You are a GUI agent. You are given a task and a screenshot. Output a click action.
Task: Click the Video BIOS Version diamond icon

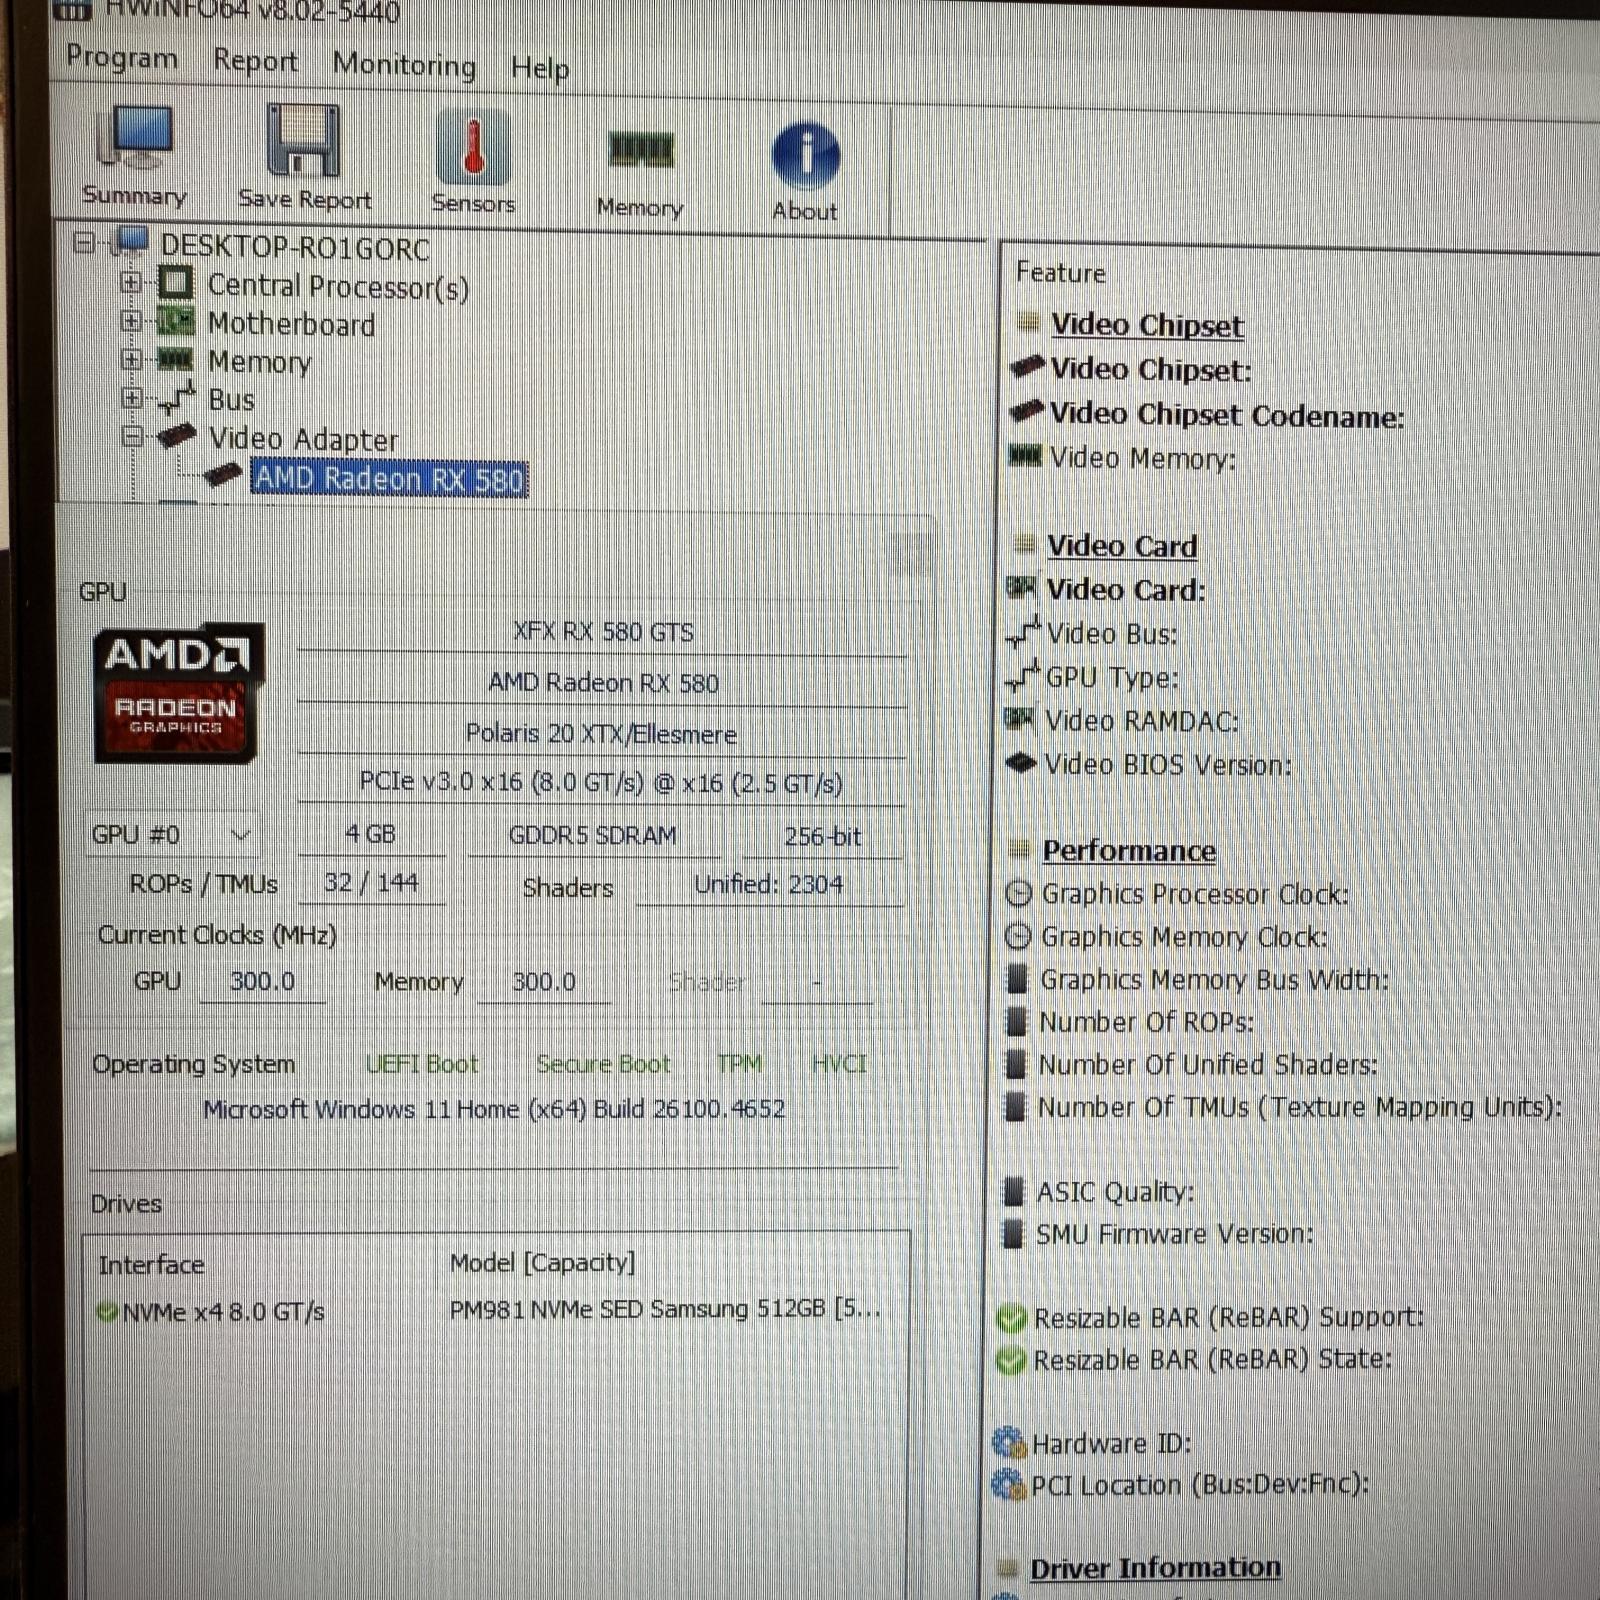click(1022, 762)
